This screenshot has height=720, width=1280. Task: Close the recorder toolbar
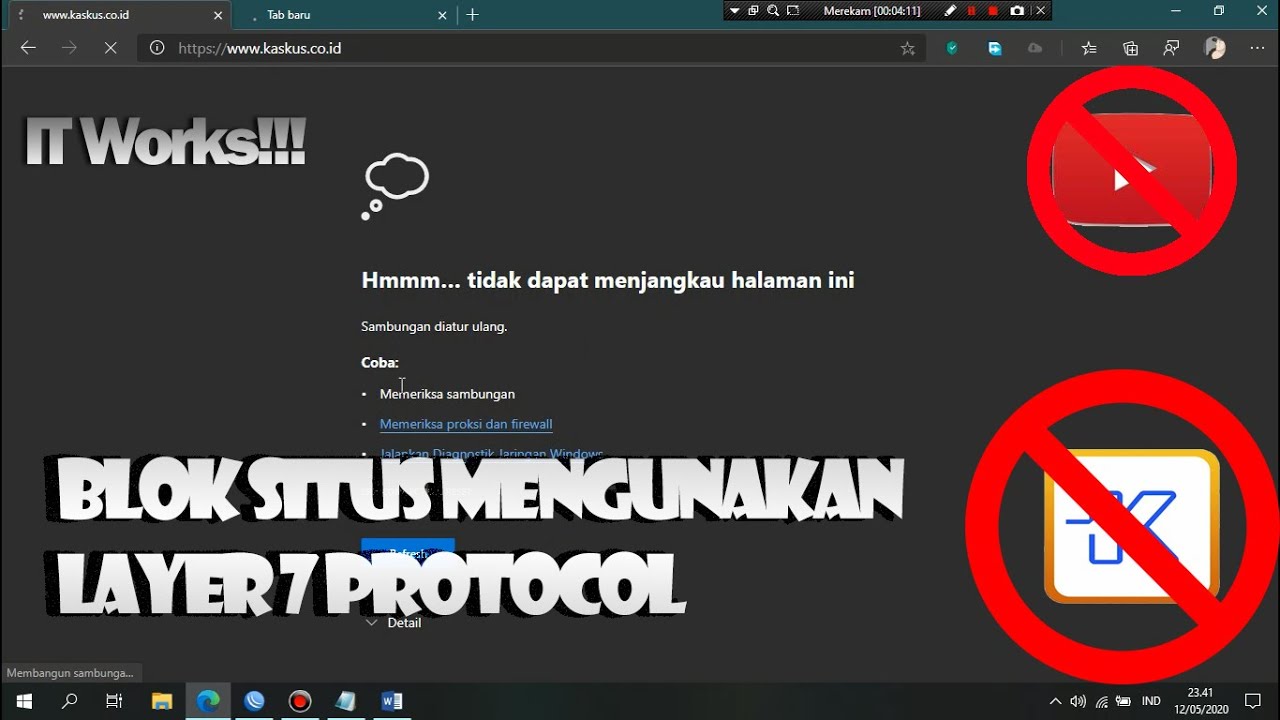[x=1041, y=11]
